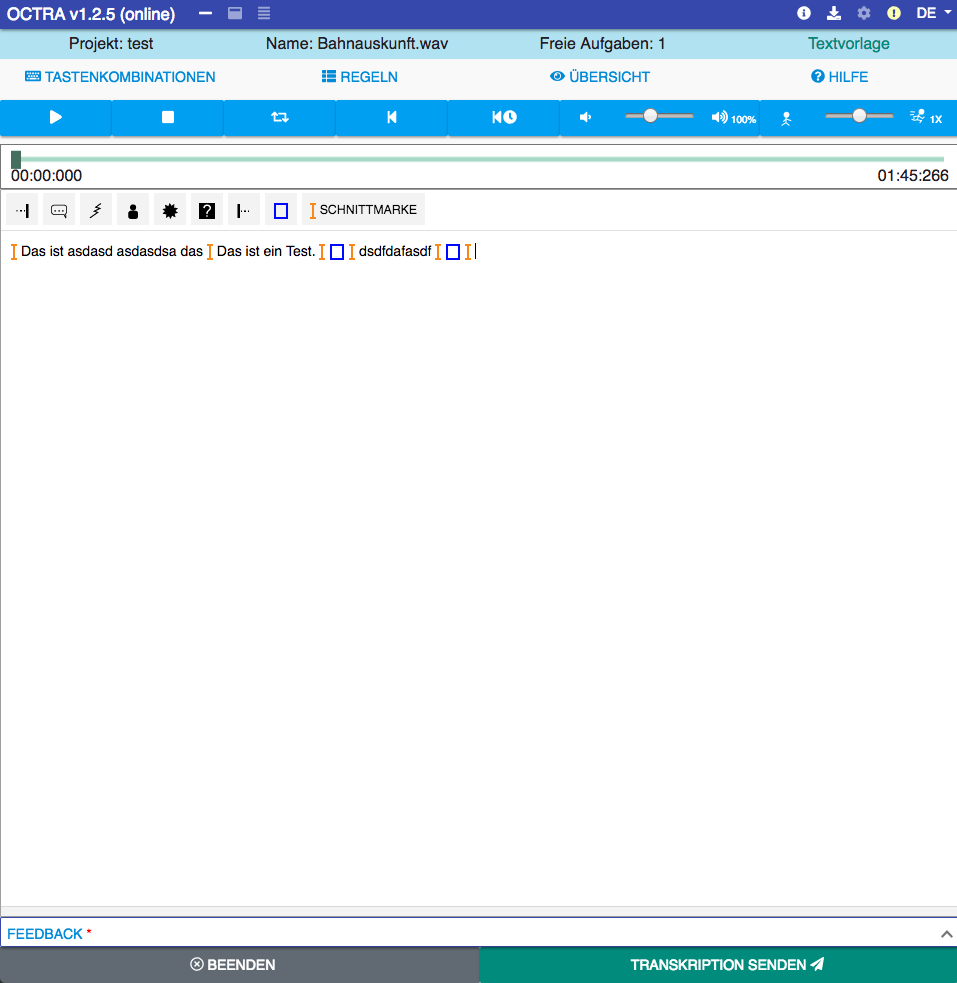Insert the unintelligible question mark marker
This screenshot has width=957, height=983.
[206, 209]
